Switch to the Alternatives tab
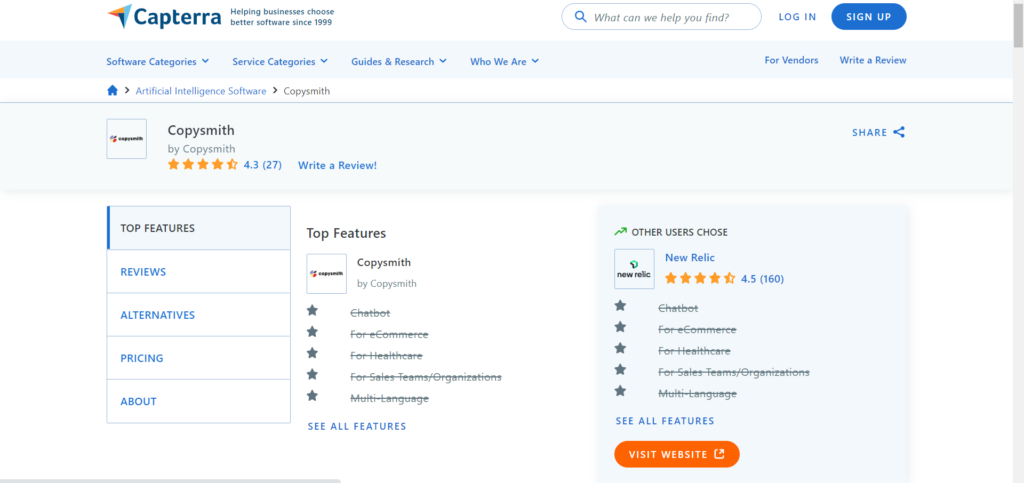This screenshot has width=1024, height=483. [x=199, y=315]
